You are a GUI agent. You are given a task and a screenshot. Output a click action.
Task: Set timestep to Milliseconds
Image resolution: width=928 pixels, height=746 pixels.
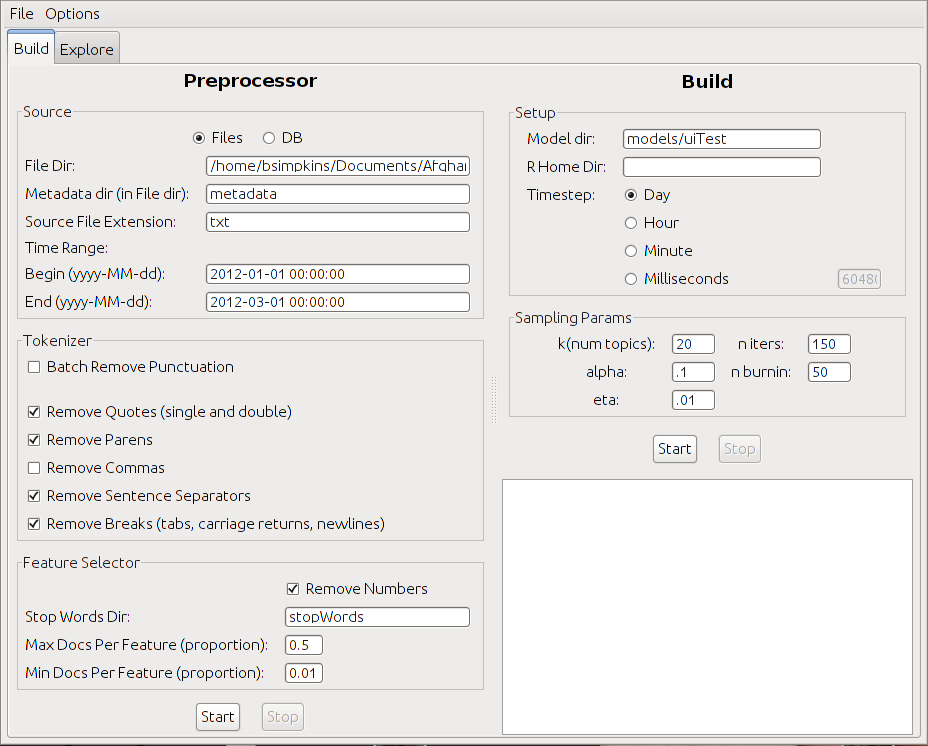click(x=631, y=279)
